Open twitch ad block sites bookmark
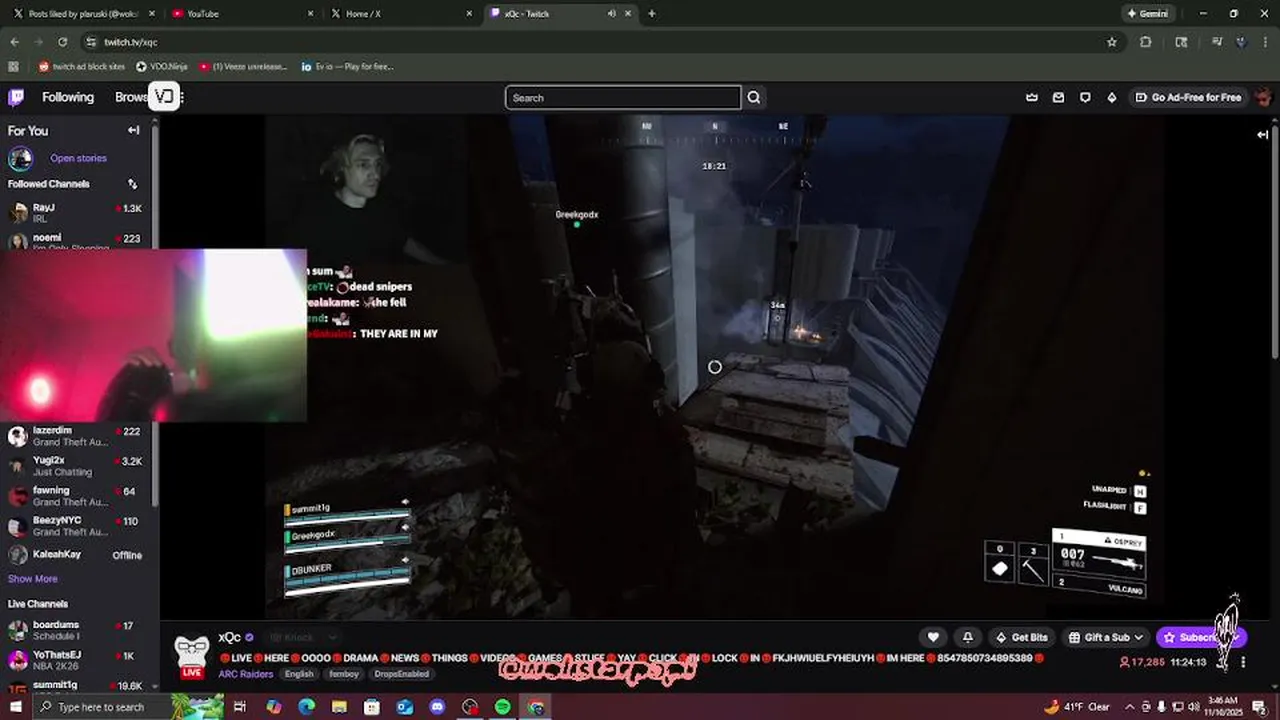Screen dimensions: 1280x720 point(82,67)
